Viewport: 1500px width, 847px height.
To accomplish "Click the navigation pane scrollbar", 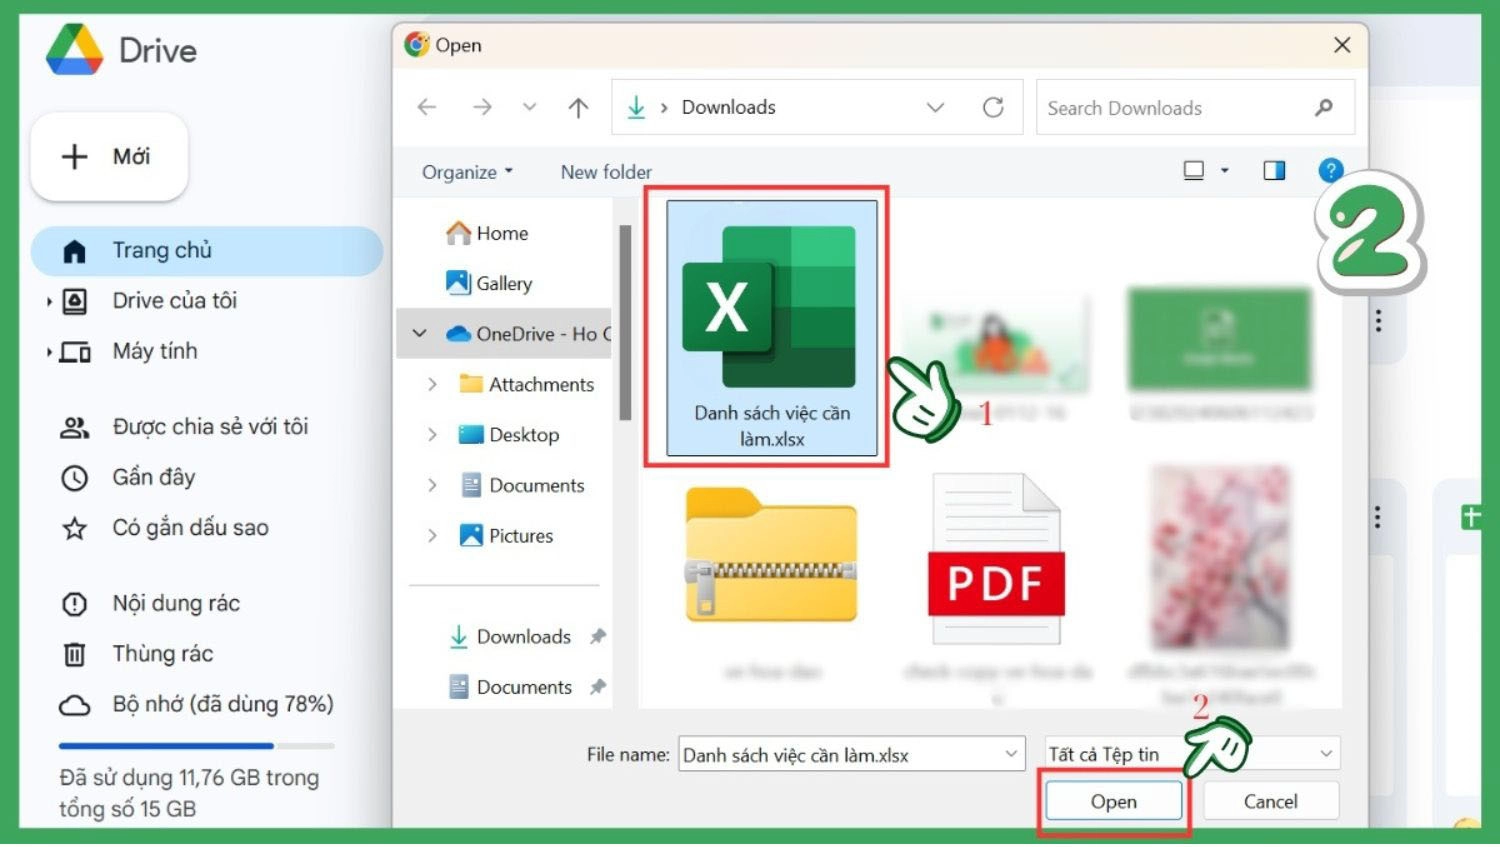I will pos(625,322).
